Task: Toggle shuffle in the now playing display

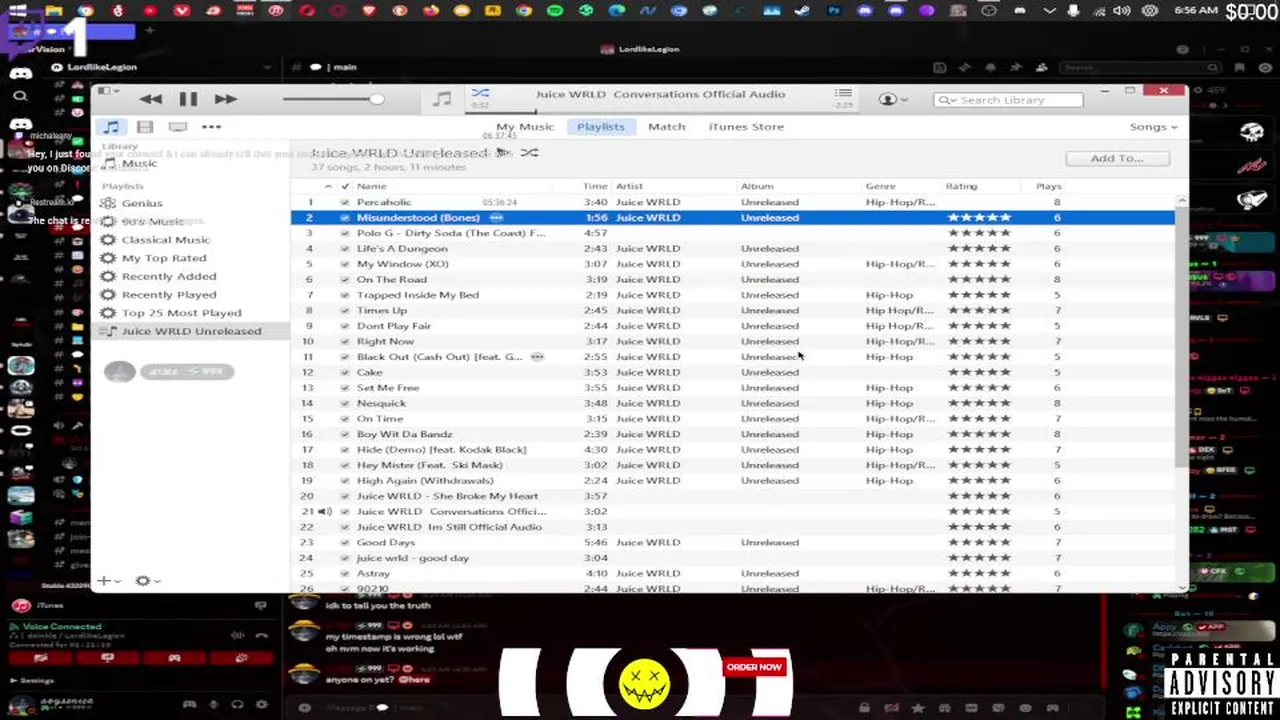Action: point(481,93)
